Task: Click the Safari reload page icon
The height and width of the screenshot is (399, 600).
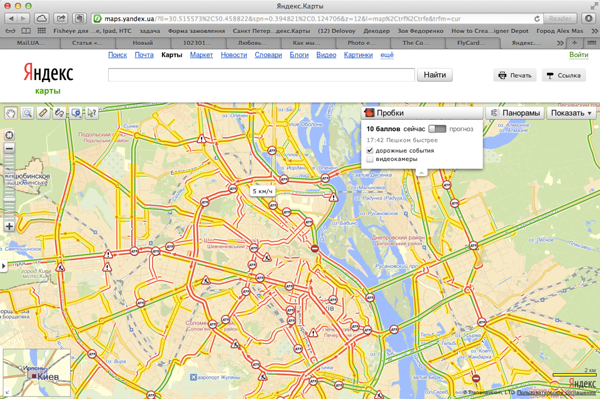Action: pos(537,19)
